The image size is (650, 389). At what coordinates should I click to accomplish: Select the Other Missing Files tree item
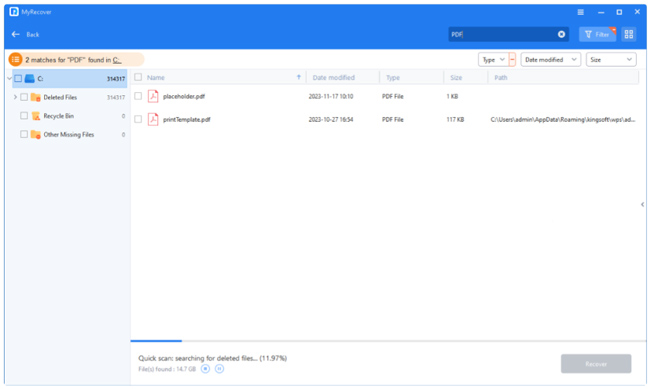point(69,134)
